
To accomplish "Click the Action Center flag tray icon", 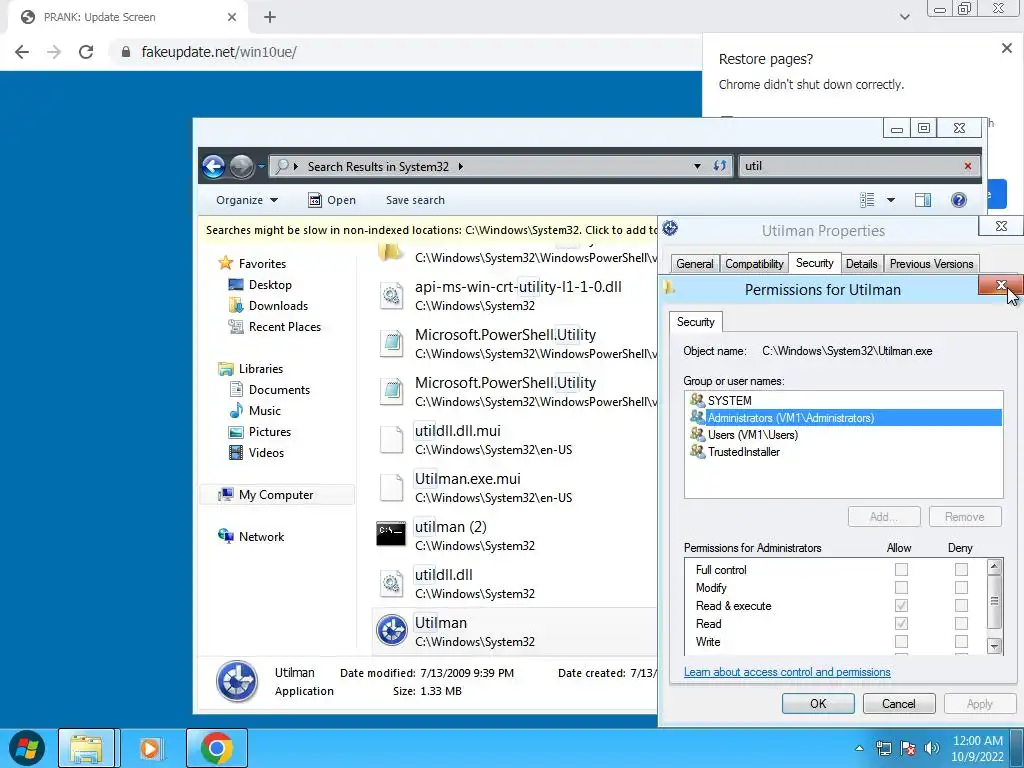I will (908, 748).
